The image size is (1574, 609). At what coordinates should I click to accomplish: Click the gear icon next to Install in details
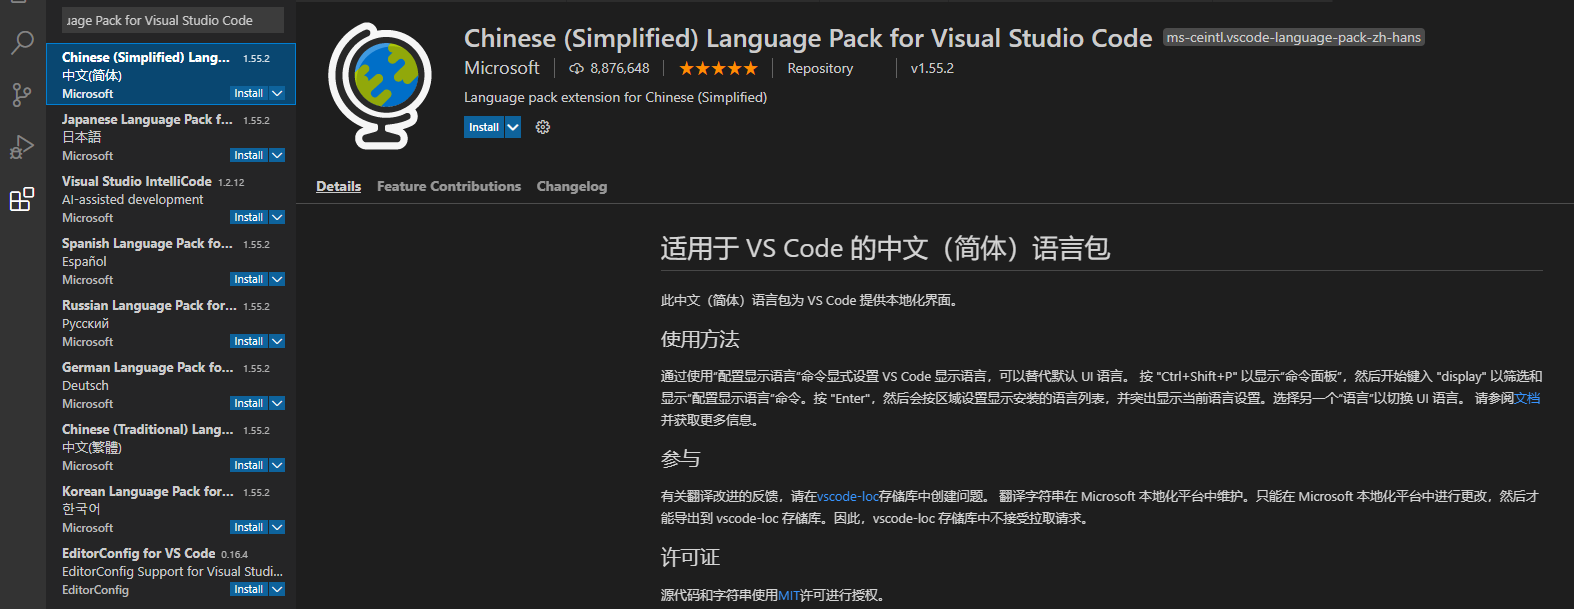(543, 127)
